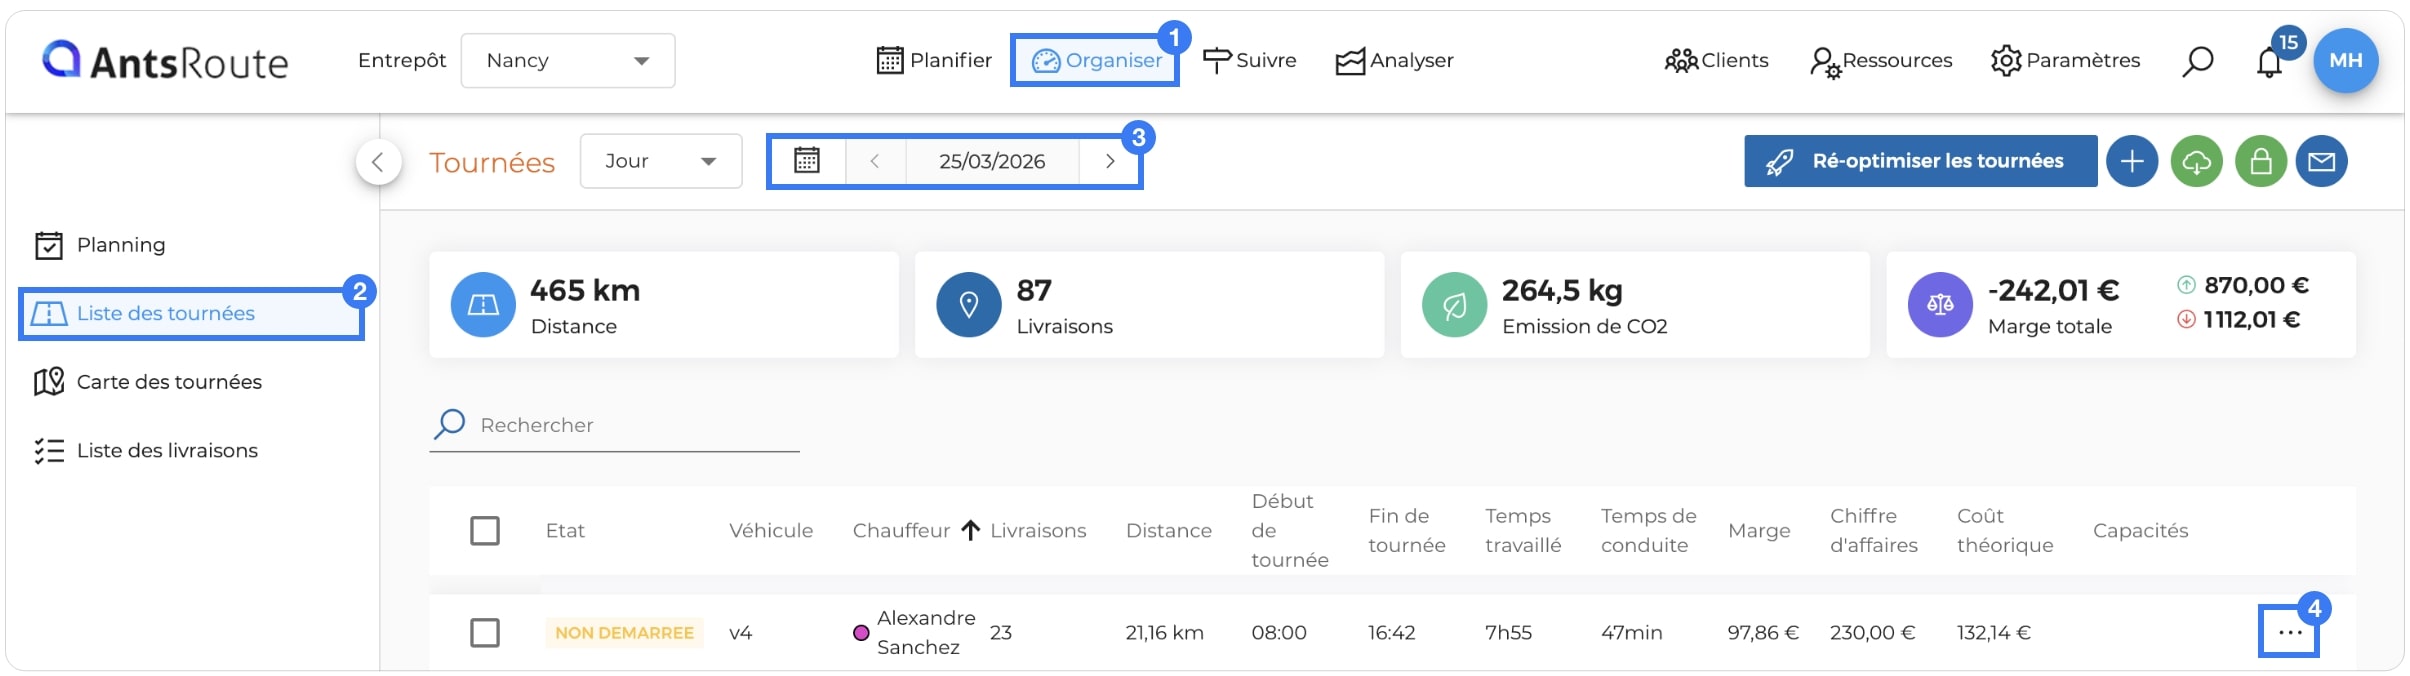Check the box for Alexandre Sanchez route
The width and height of the screenshot is (2410, 676).
485,632
